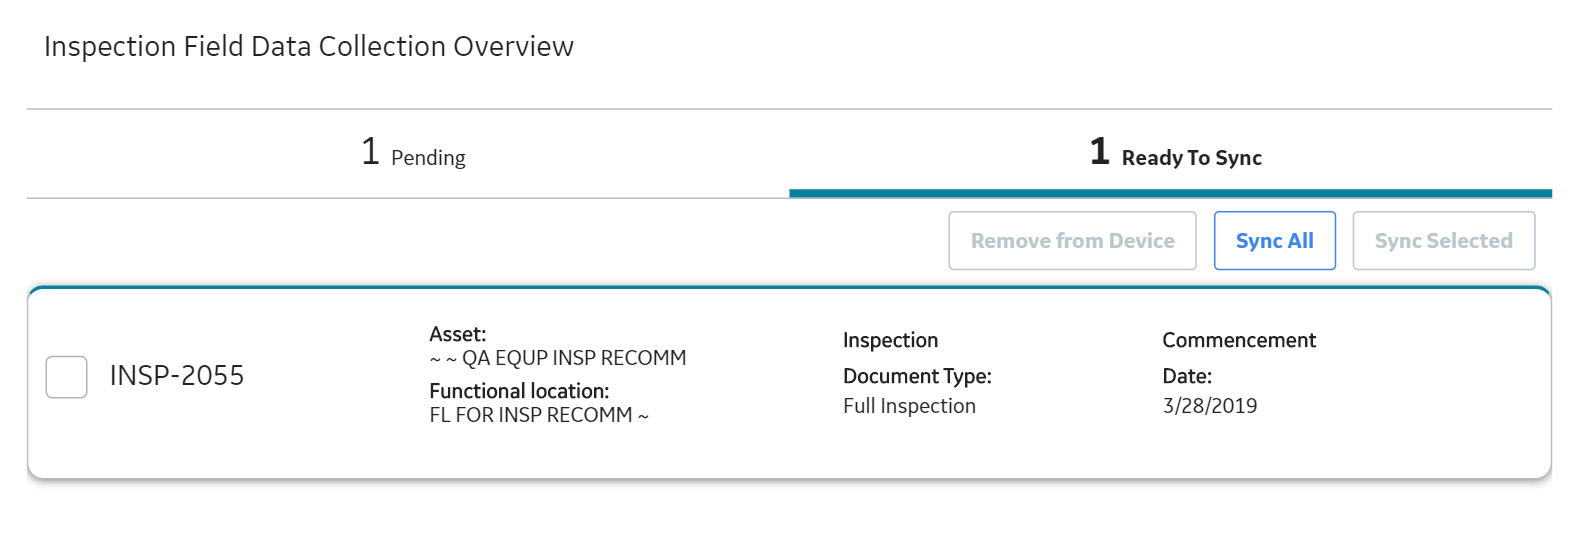This screenshot has width=1573, height=560.
Task: Click Remove from Device button
Action: [1072, 241]
